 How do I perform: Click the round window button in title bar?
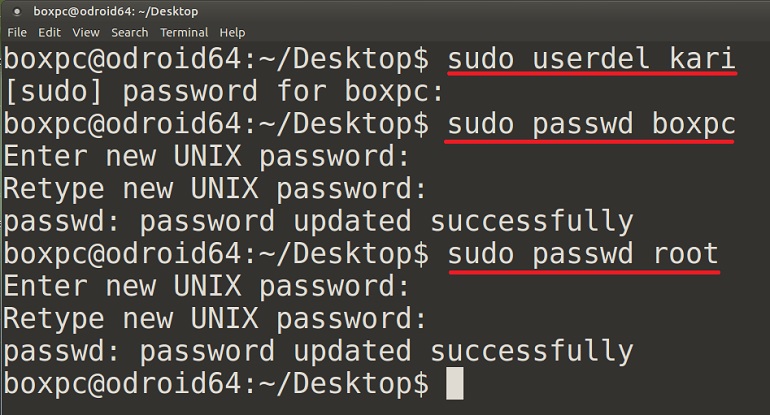tap(17, 11)
